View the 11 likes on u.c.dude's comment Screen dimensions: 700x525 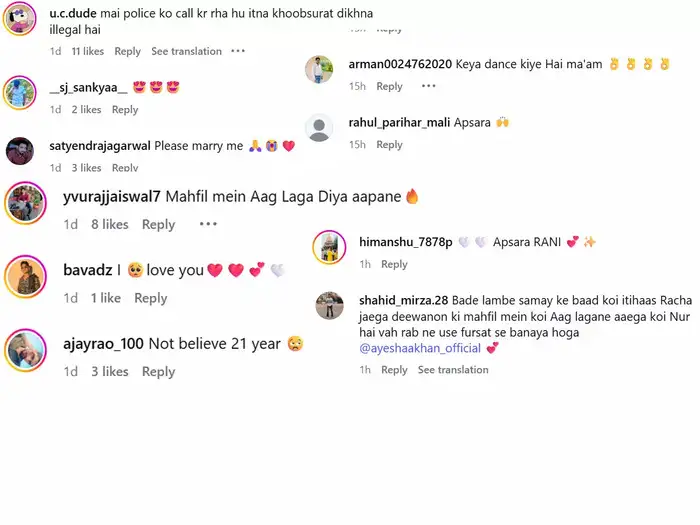[88, 51]
